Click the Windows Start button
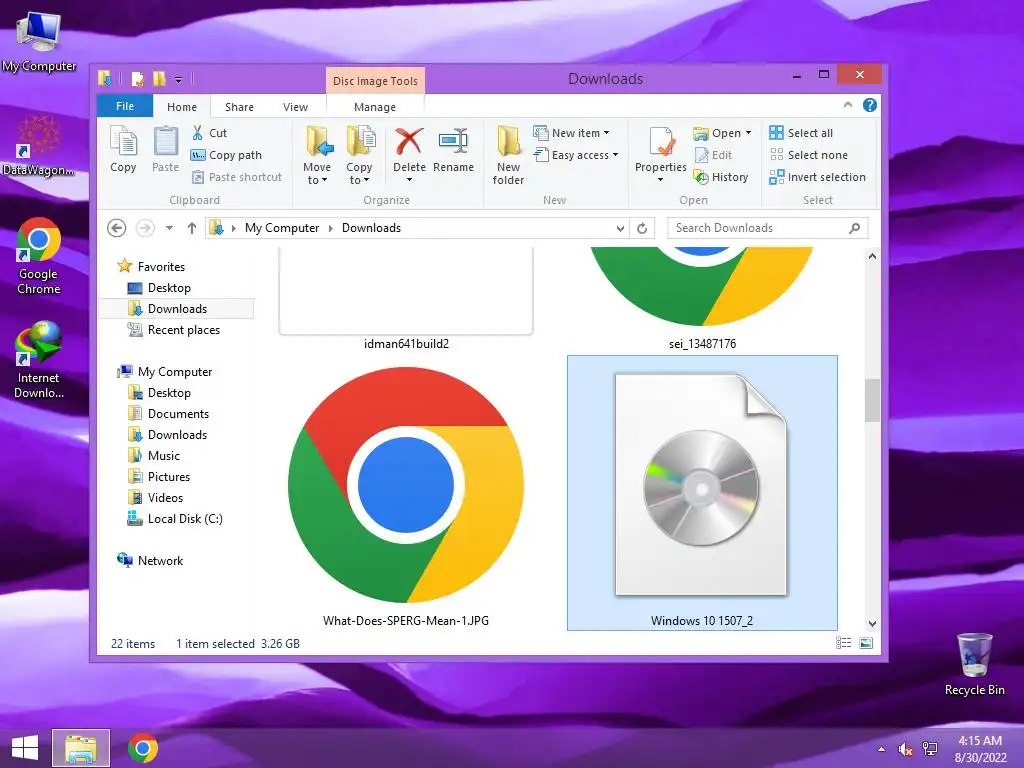 point(25,748)
